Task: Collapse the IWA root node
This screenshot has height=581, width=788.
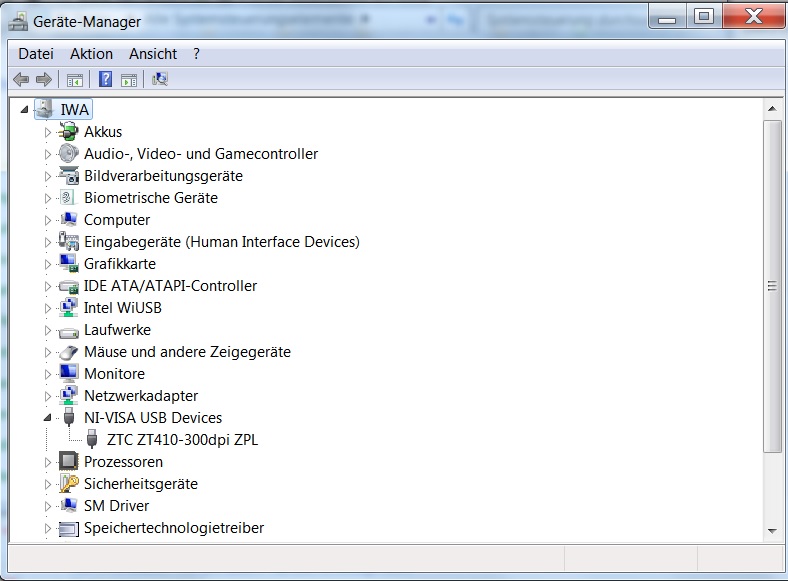Action: (x=24, y=110)
